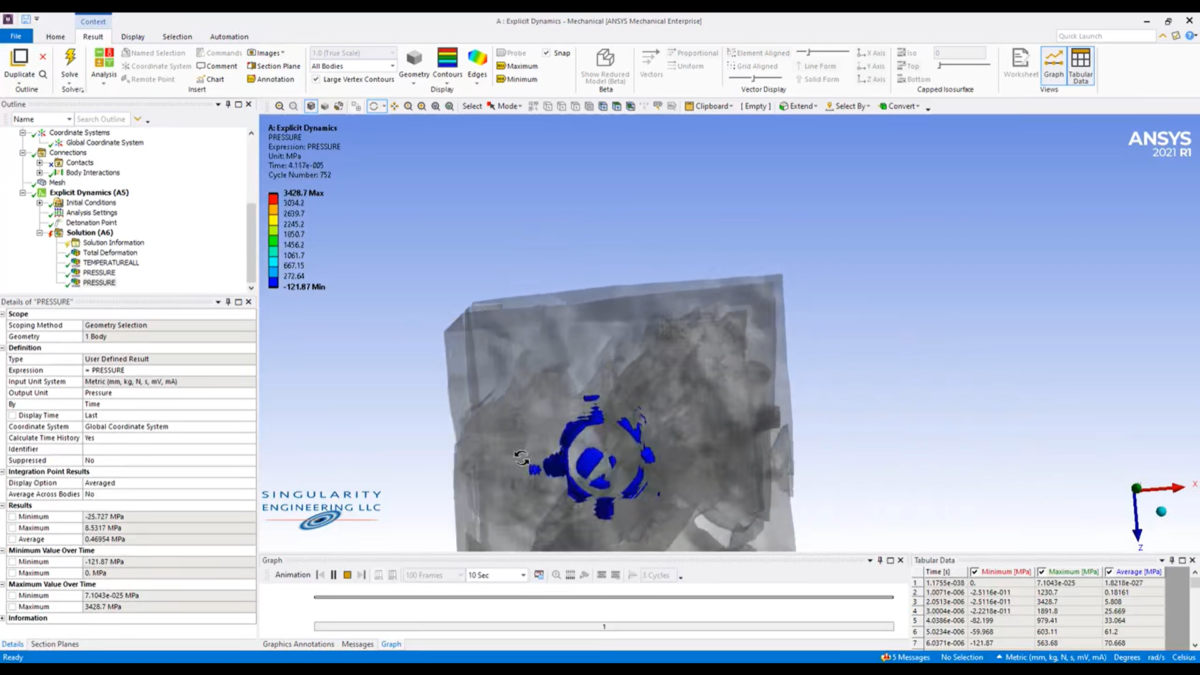Insert a Chart from ribbon

coord(210,79)
